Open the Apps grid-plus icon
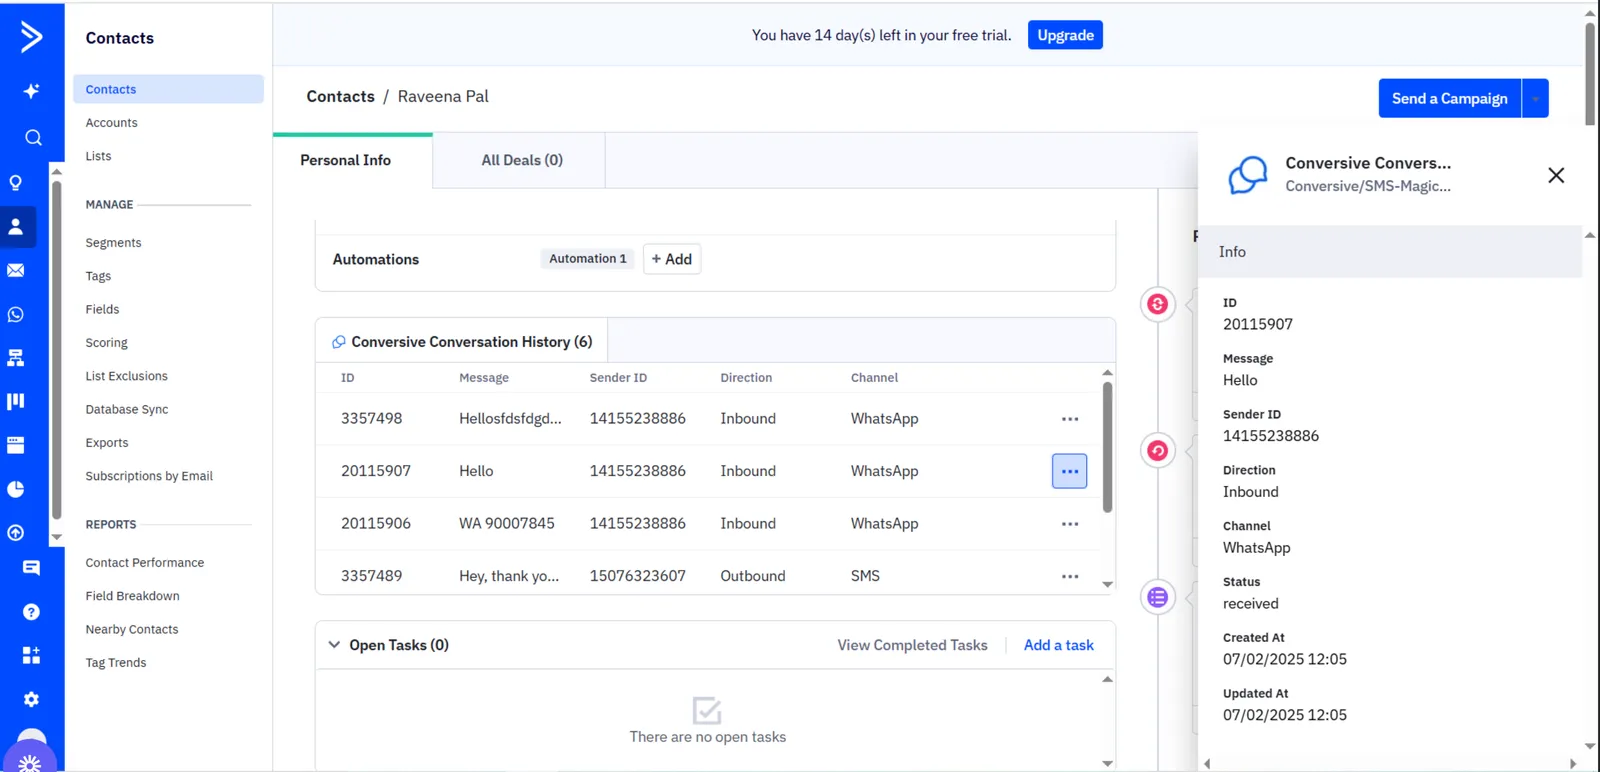 click(x=32, y=655)
